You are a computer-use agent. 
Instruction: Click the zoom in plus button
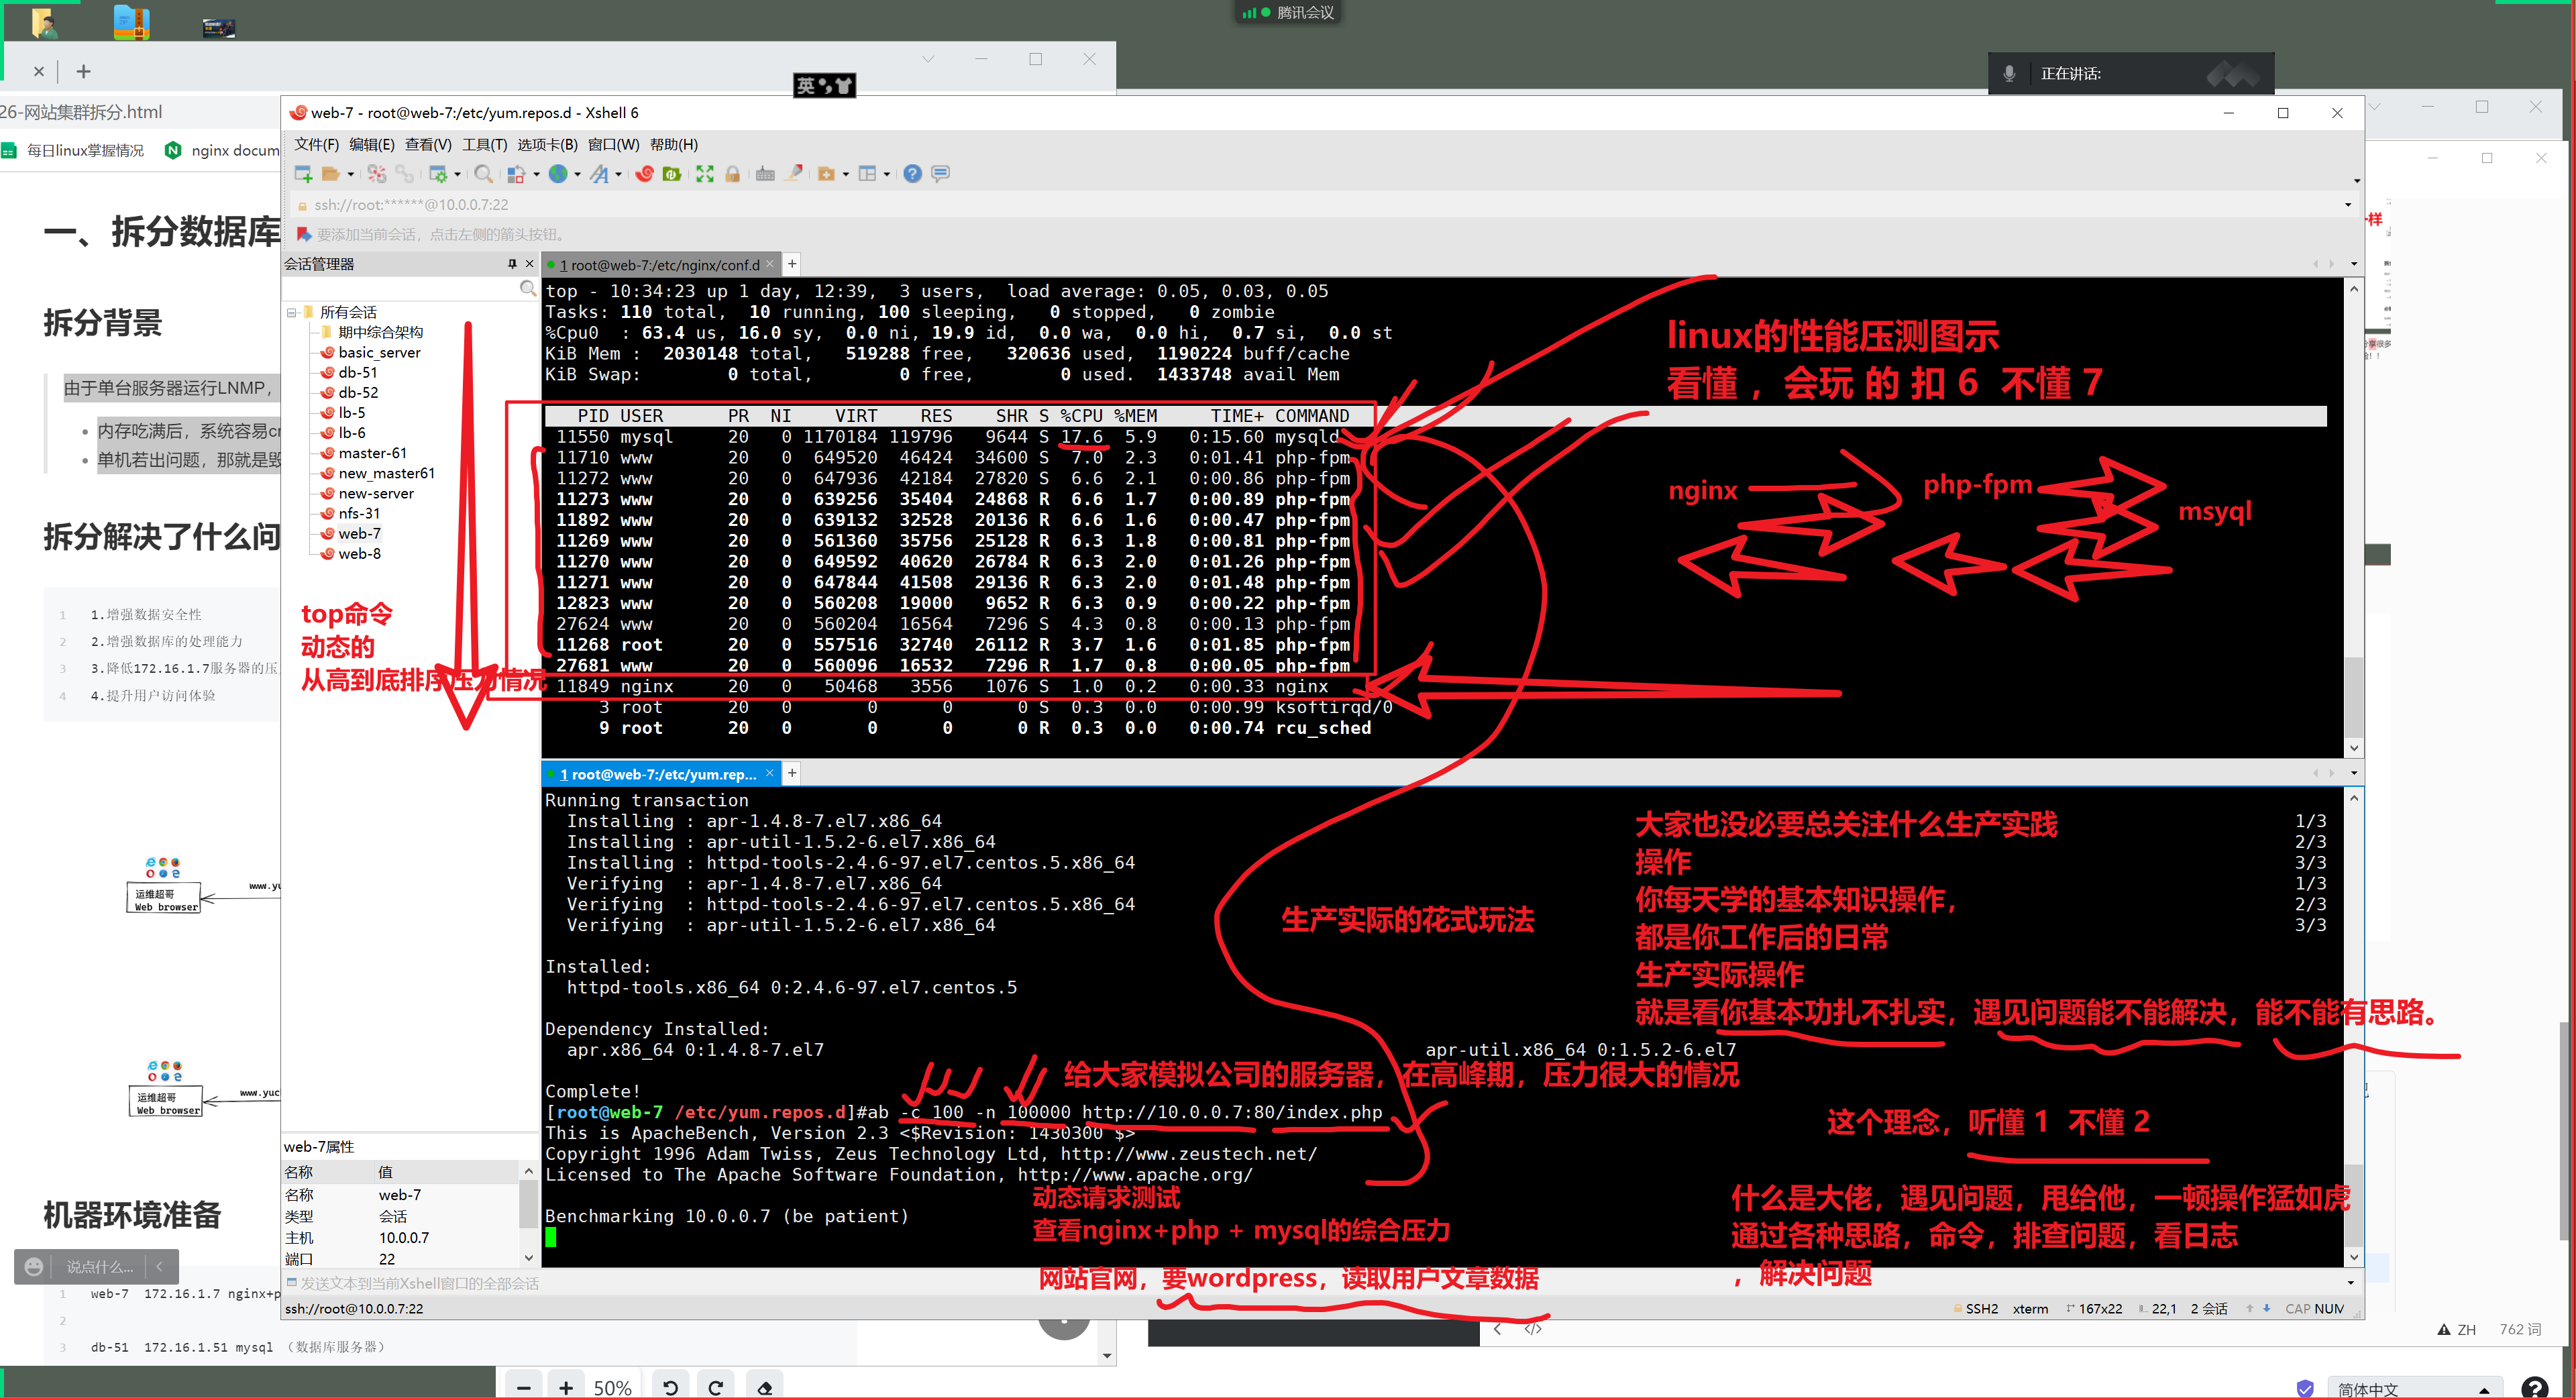[x=566, y=1387]
